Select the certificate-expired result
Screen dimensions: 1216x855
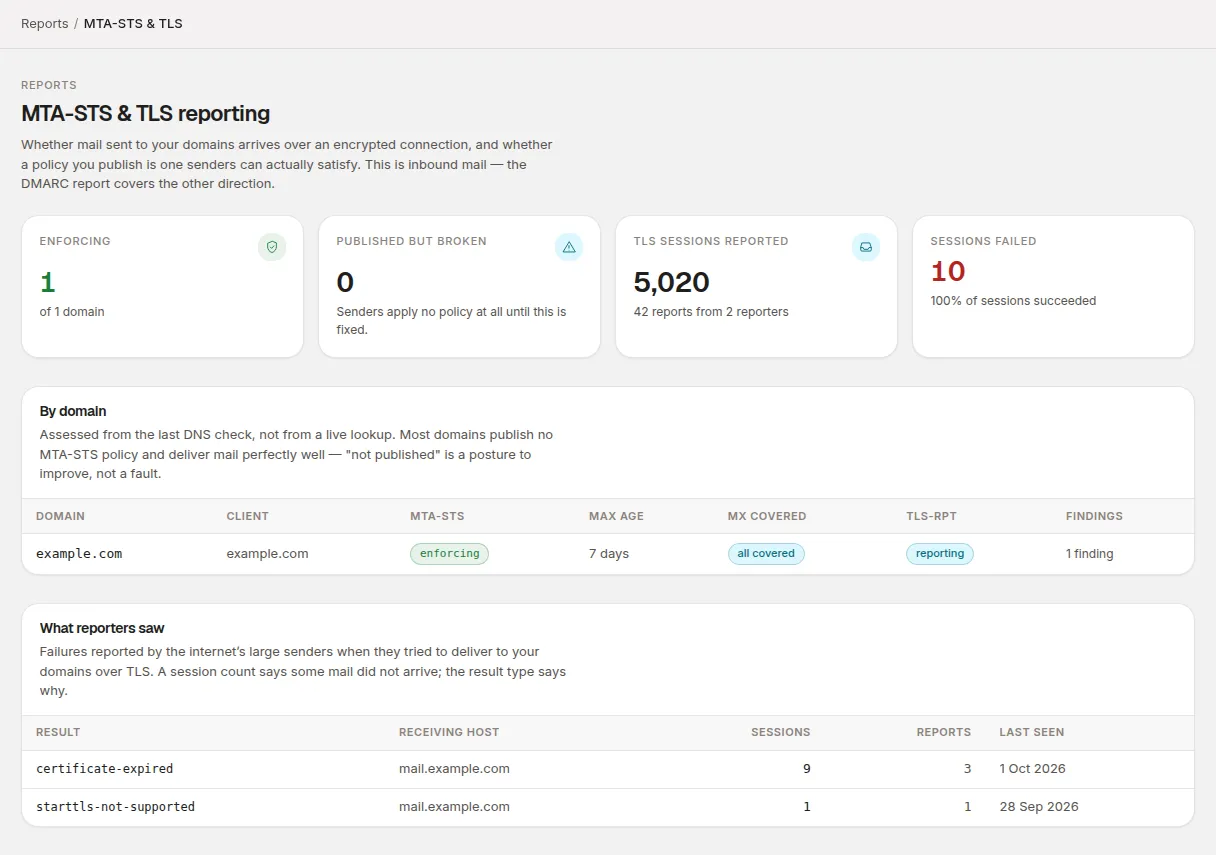tap(105, 769)
